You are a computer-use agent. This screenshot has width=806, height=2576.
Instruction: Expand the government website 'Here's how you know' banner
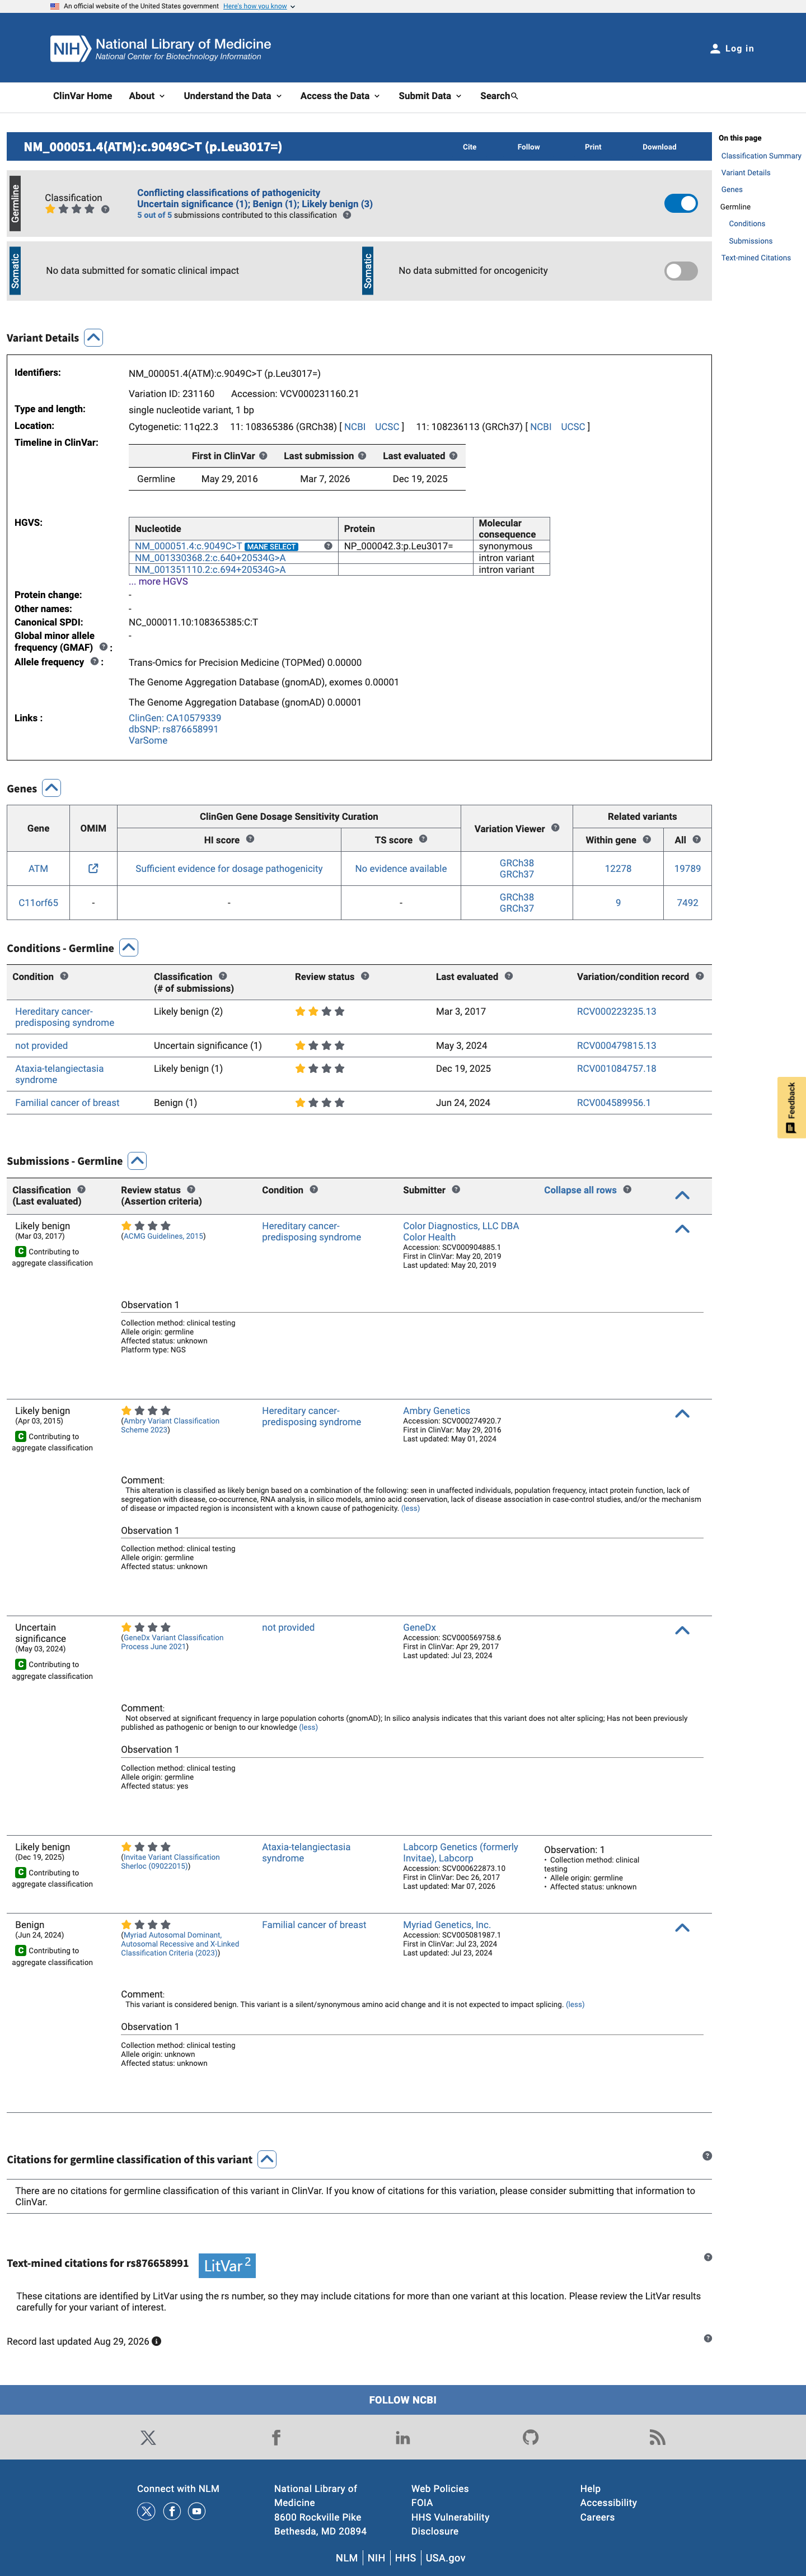tap(259, 6)
